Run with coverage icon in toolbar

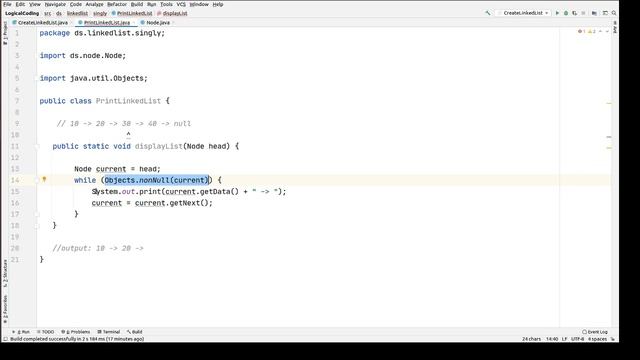574,13
